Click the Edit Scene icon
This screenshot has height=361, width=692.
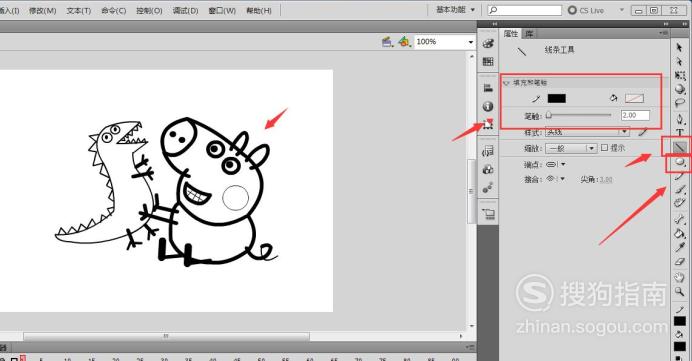pyautogui.click(x=387, y=42)
